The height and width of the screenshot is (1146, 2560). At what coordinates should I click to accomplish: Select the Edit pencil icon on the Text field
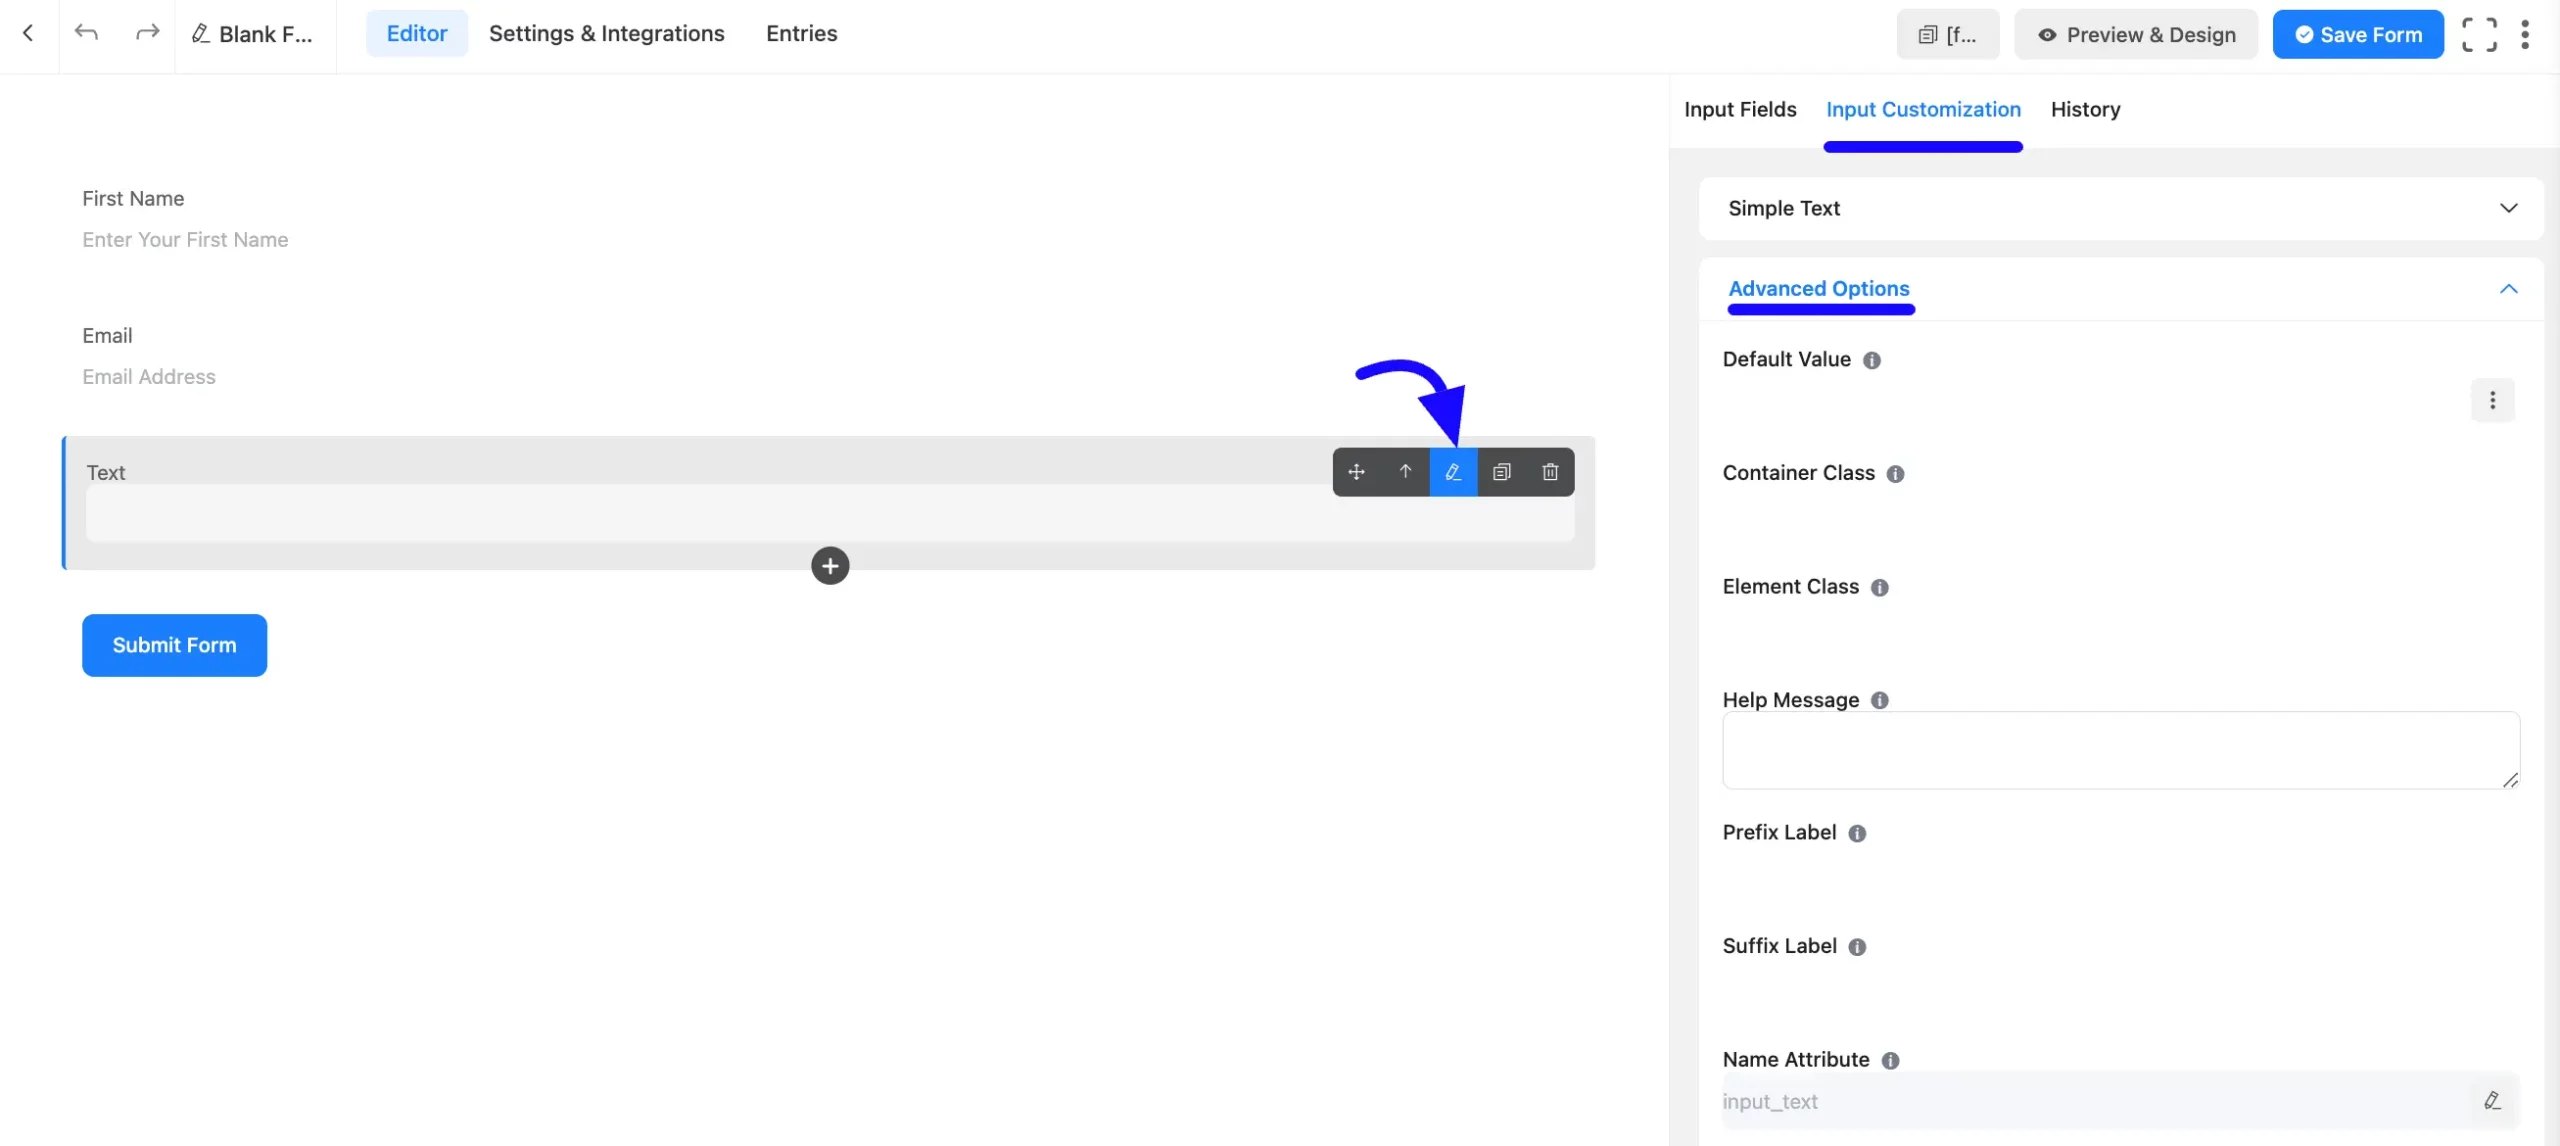tap(1452, 471)
